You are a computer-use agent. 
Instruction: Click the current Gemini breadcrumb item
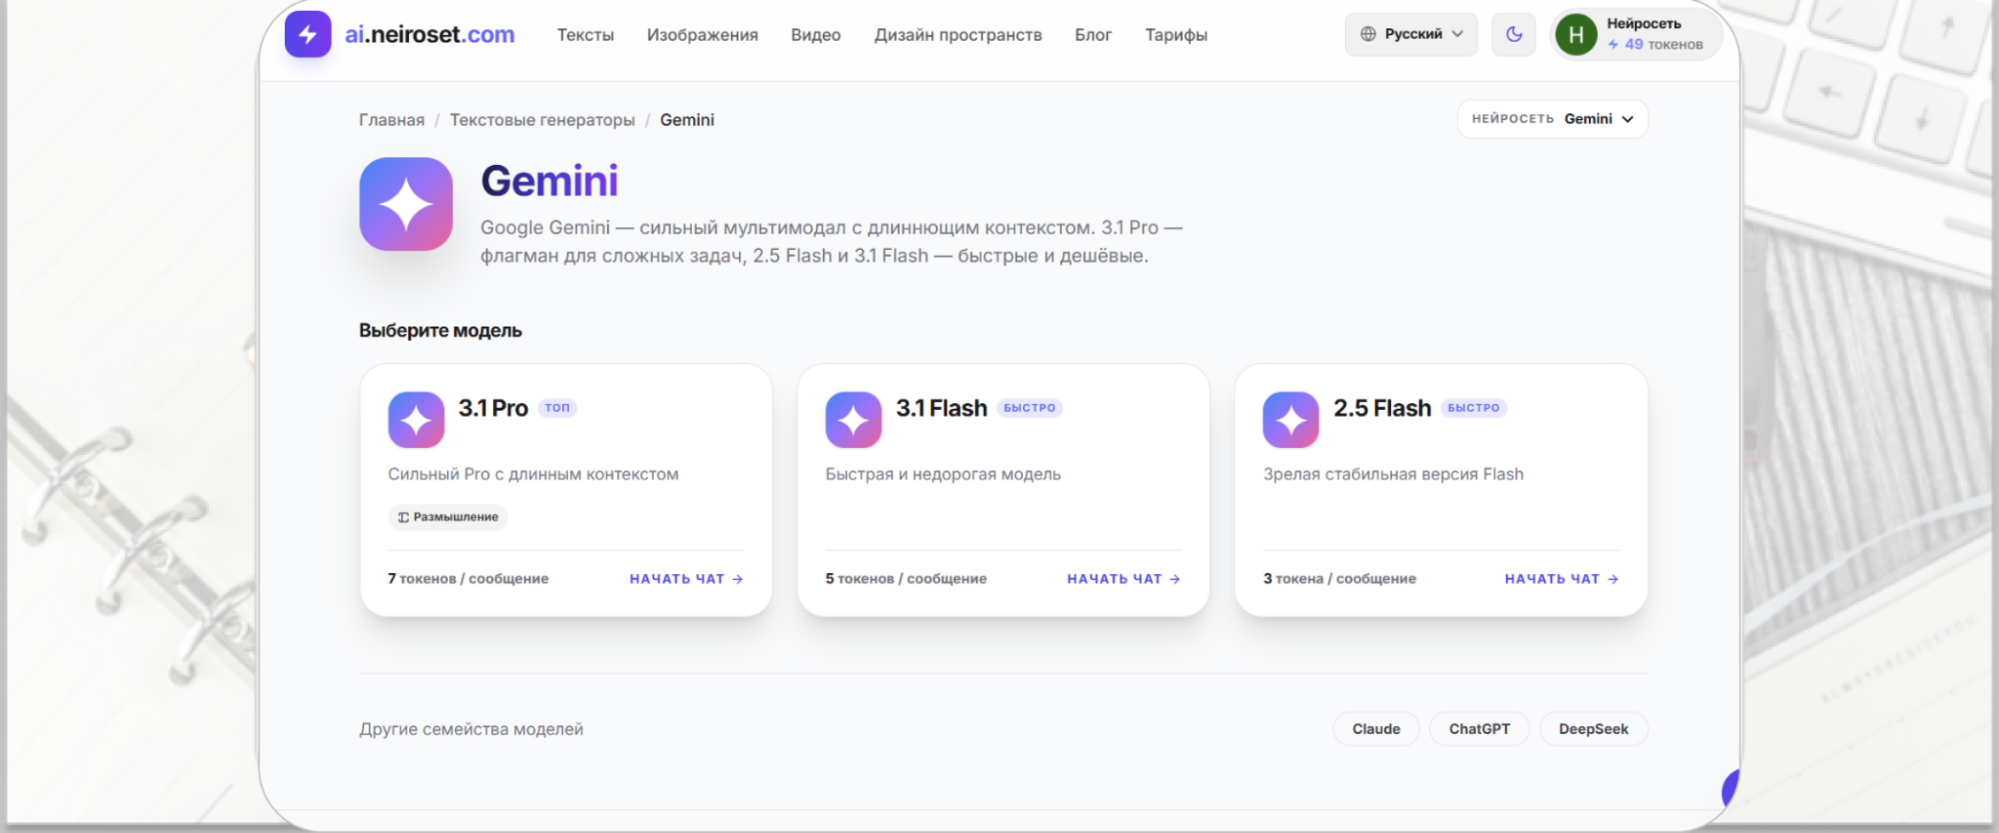coord(687,120)
